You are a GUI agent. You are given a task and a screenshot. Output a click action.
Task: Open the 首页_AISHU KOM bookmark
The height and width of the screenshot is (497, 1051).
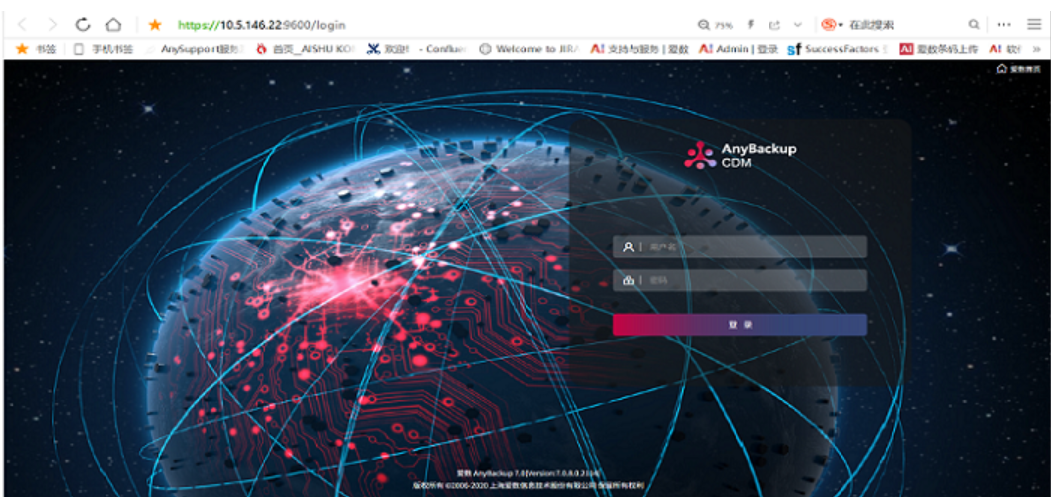coord(306,49)
